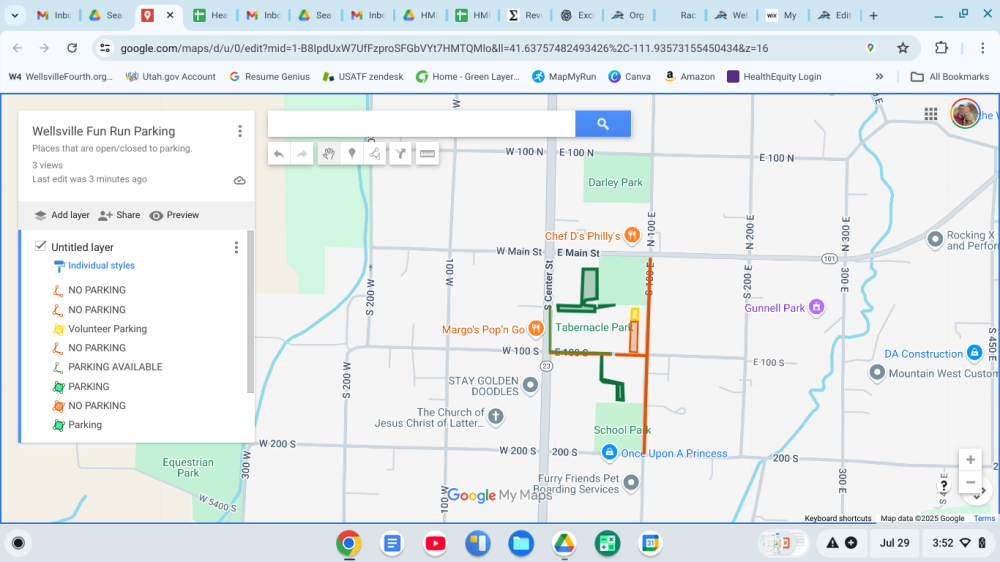Zoom out with the minus button
This screenshot has height=562, width=1000.
coord(970,482)
